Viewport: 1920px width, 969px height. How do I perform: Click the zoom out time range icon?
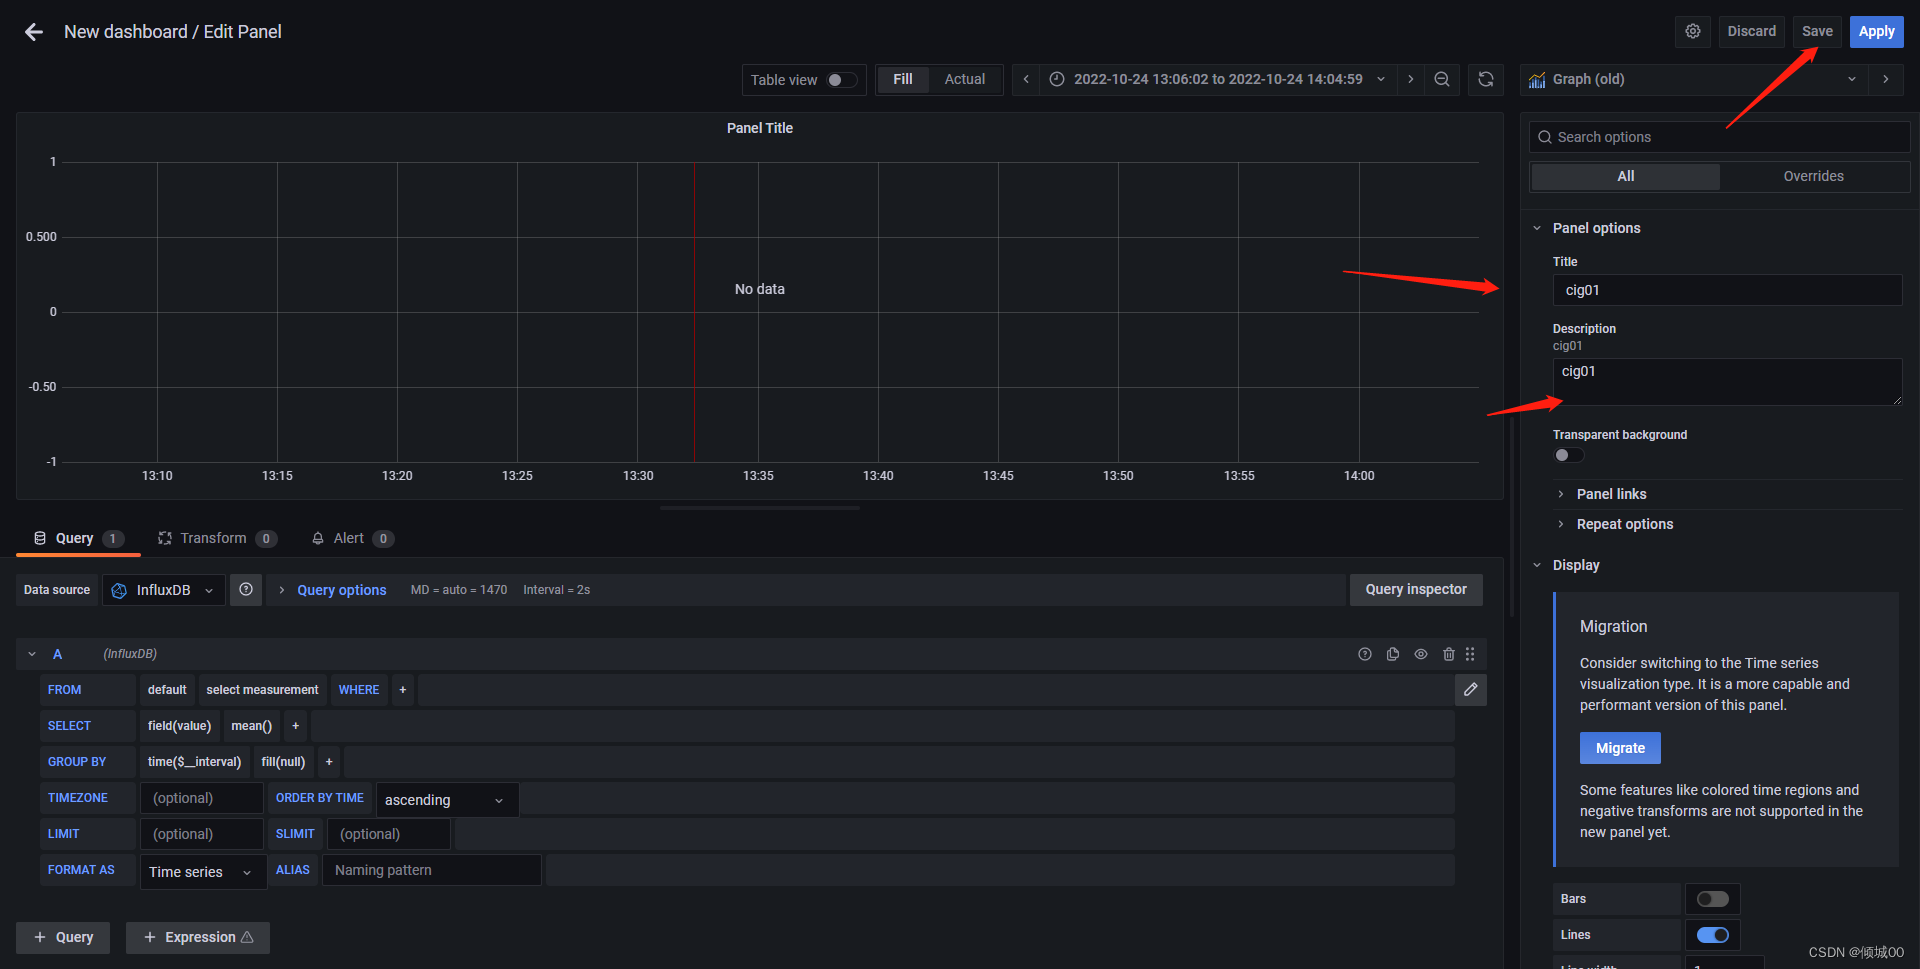(1442, 79)
